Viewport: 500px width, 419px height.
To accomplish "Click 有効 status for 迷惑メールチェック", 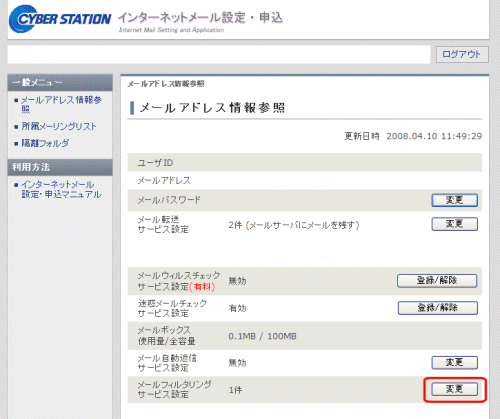I will coord(237,308).
